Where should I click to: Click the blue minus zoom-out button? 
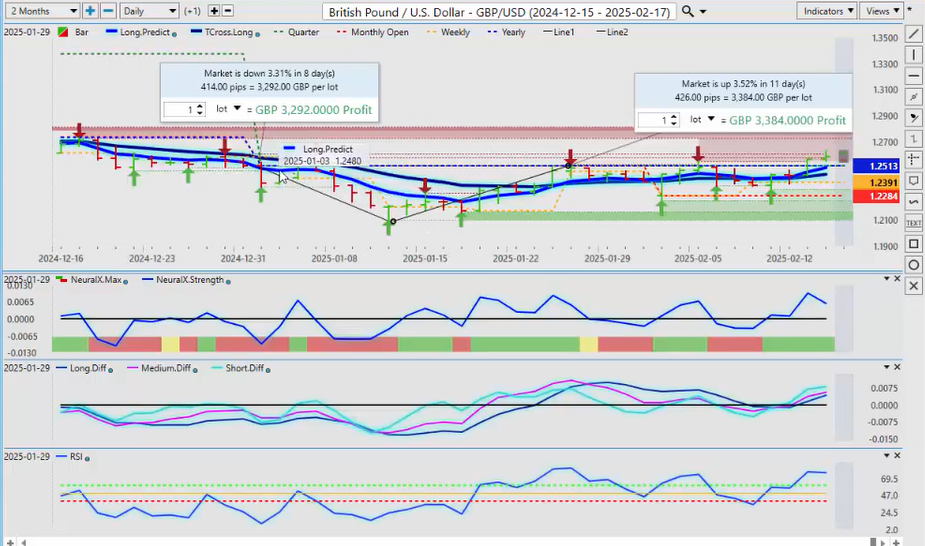(106, 11)
